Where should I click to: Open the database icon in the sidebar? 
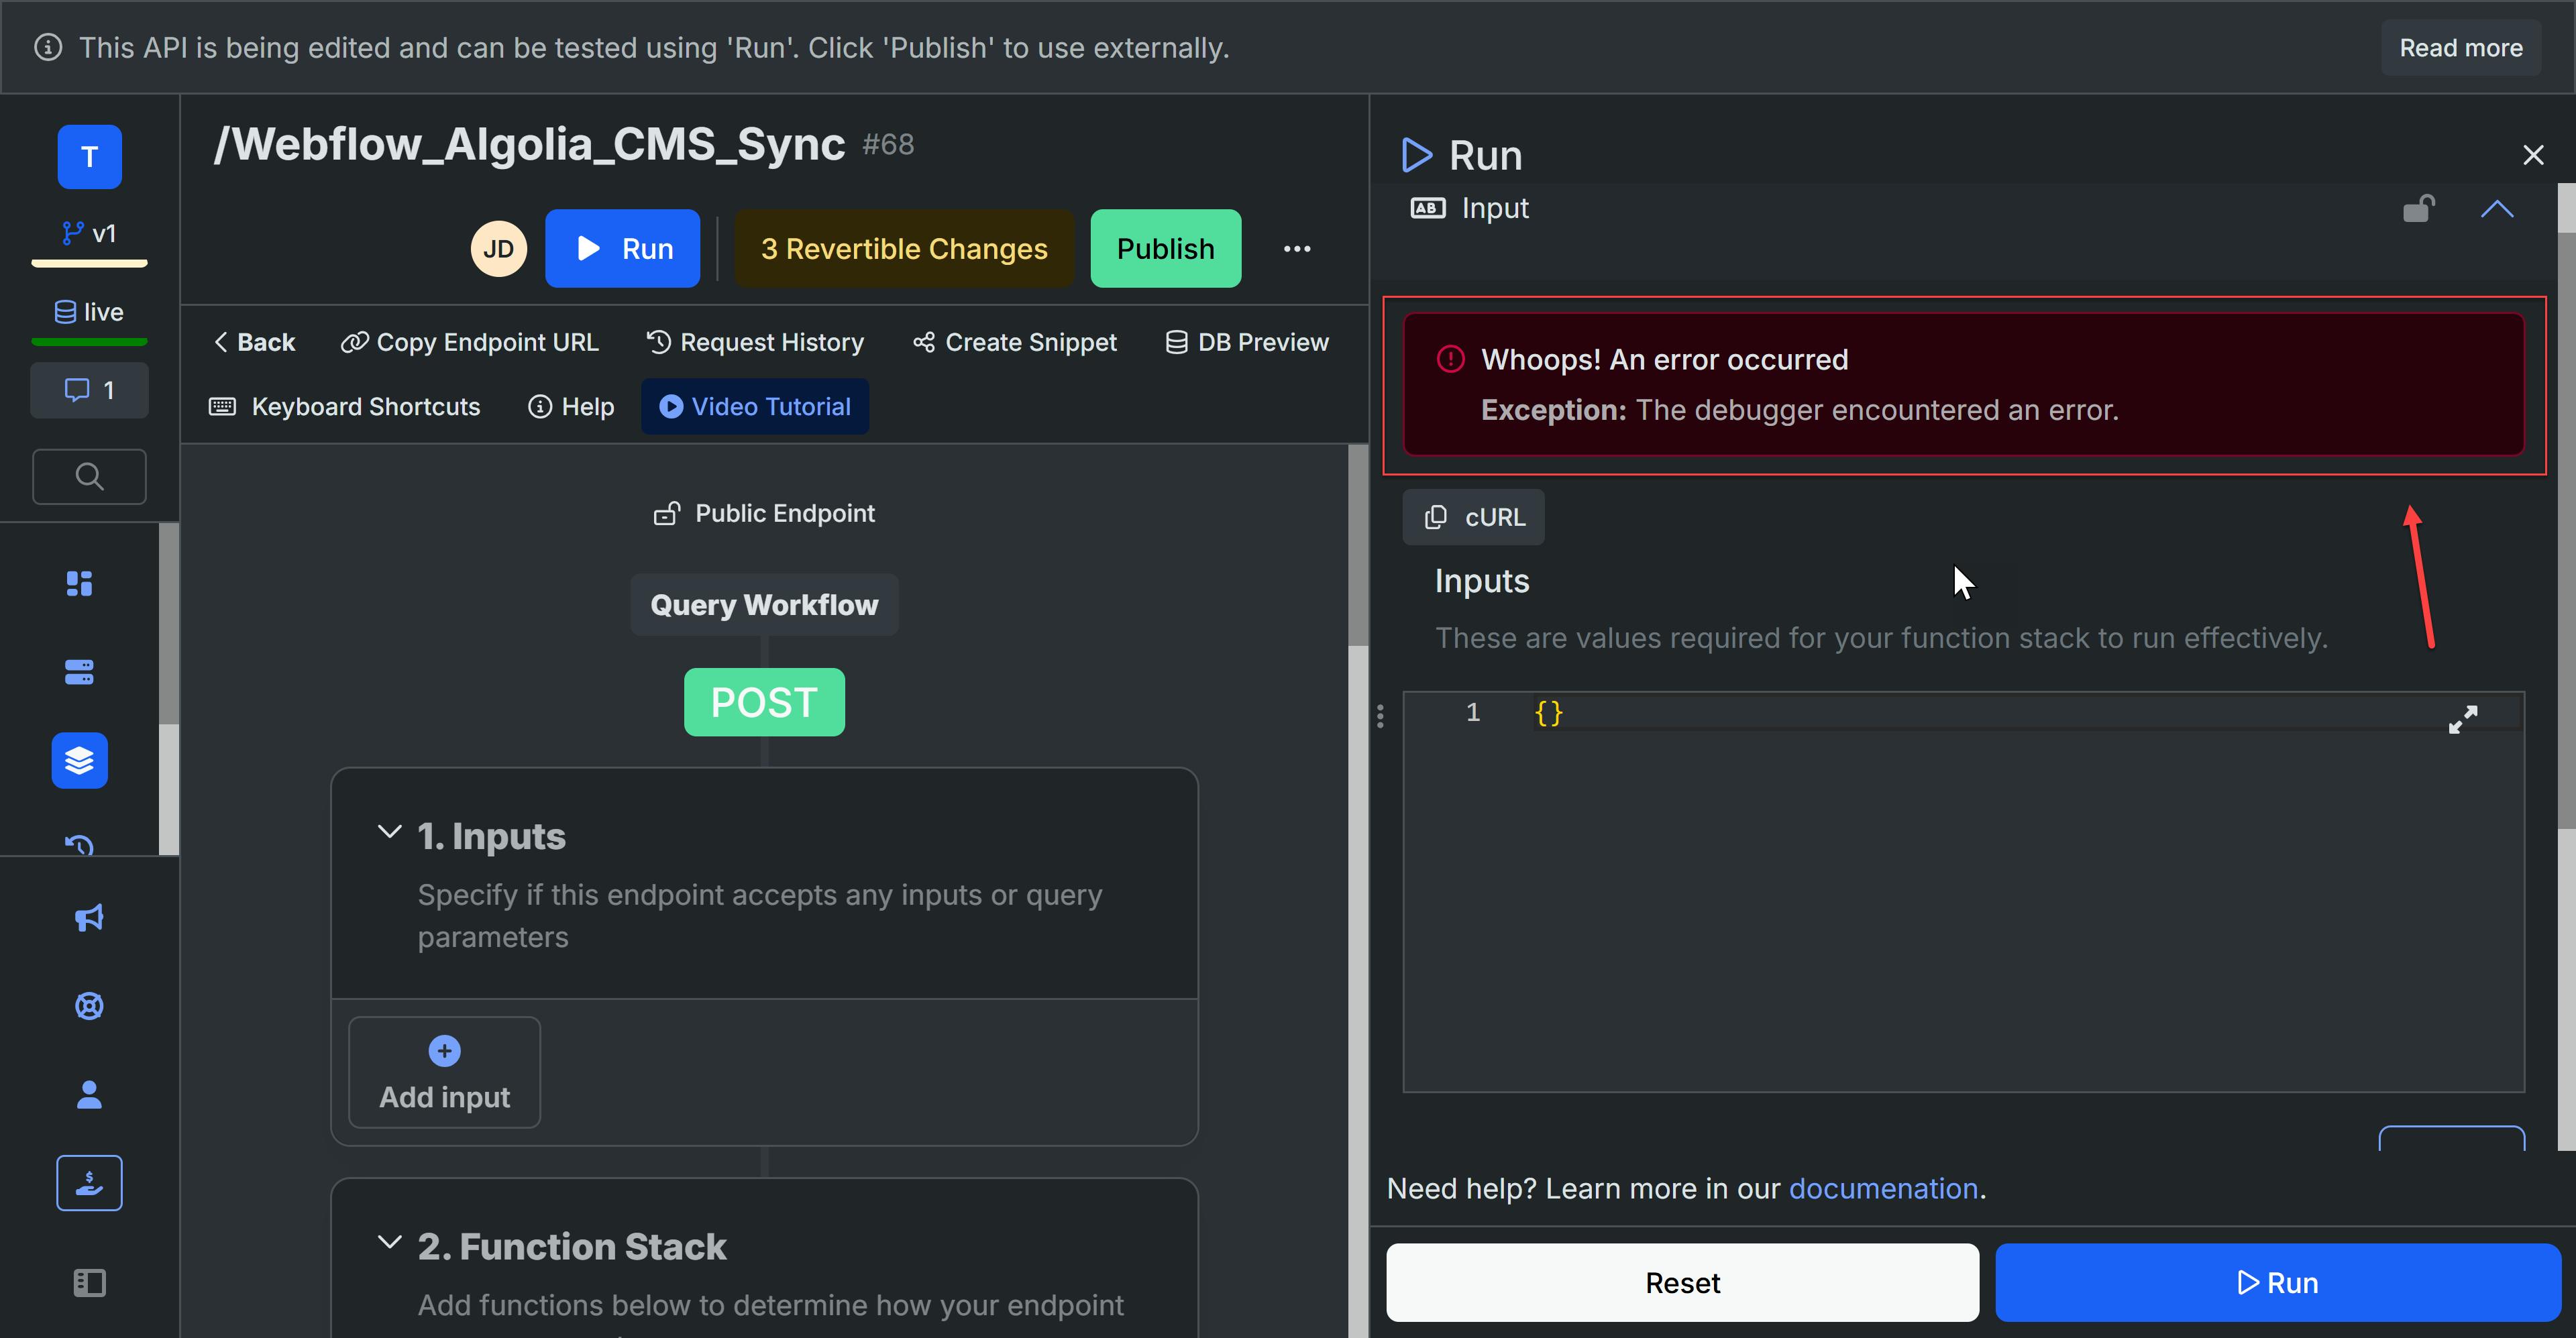79,672
